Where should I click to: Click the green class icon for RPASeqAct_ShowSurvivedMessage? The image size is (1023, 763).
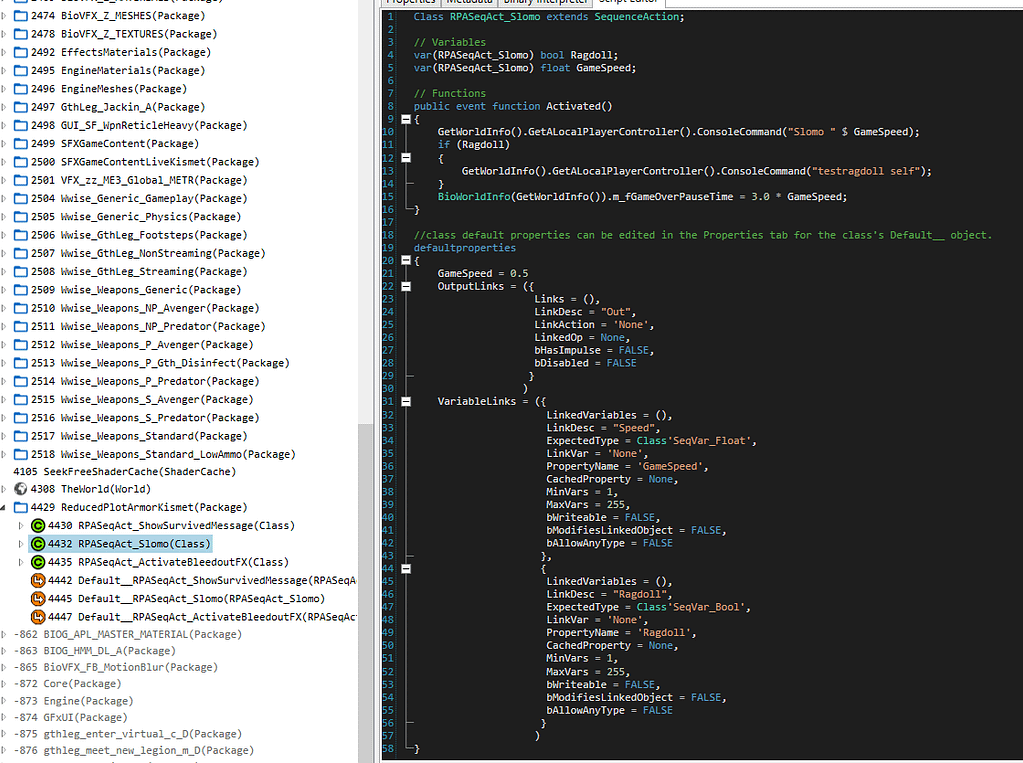(x=38, y=526)
